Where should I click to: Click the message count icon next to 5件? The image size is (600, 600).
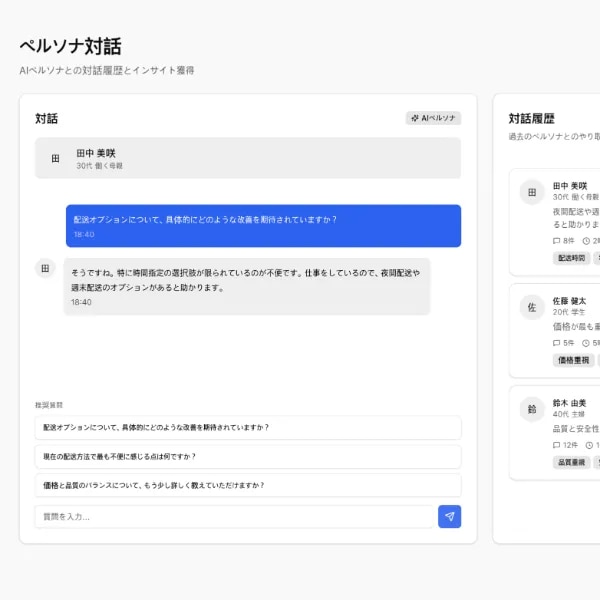tap(556, 343)
